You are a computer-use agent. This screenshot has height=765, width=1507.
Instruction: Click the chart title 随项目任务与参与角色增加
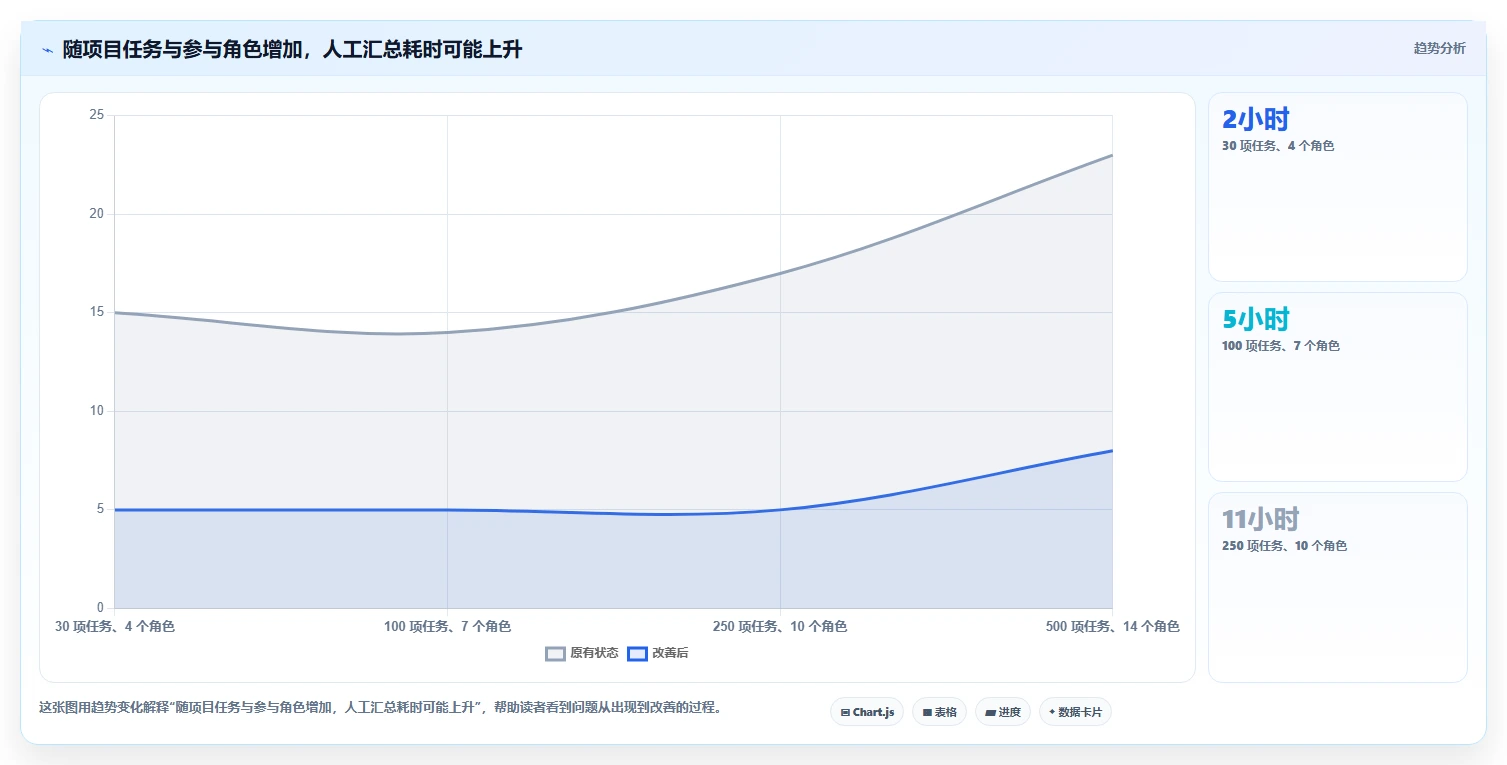[292, 50]
